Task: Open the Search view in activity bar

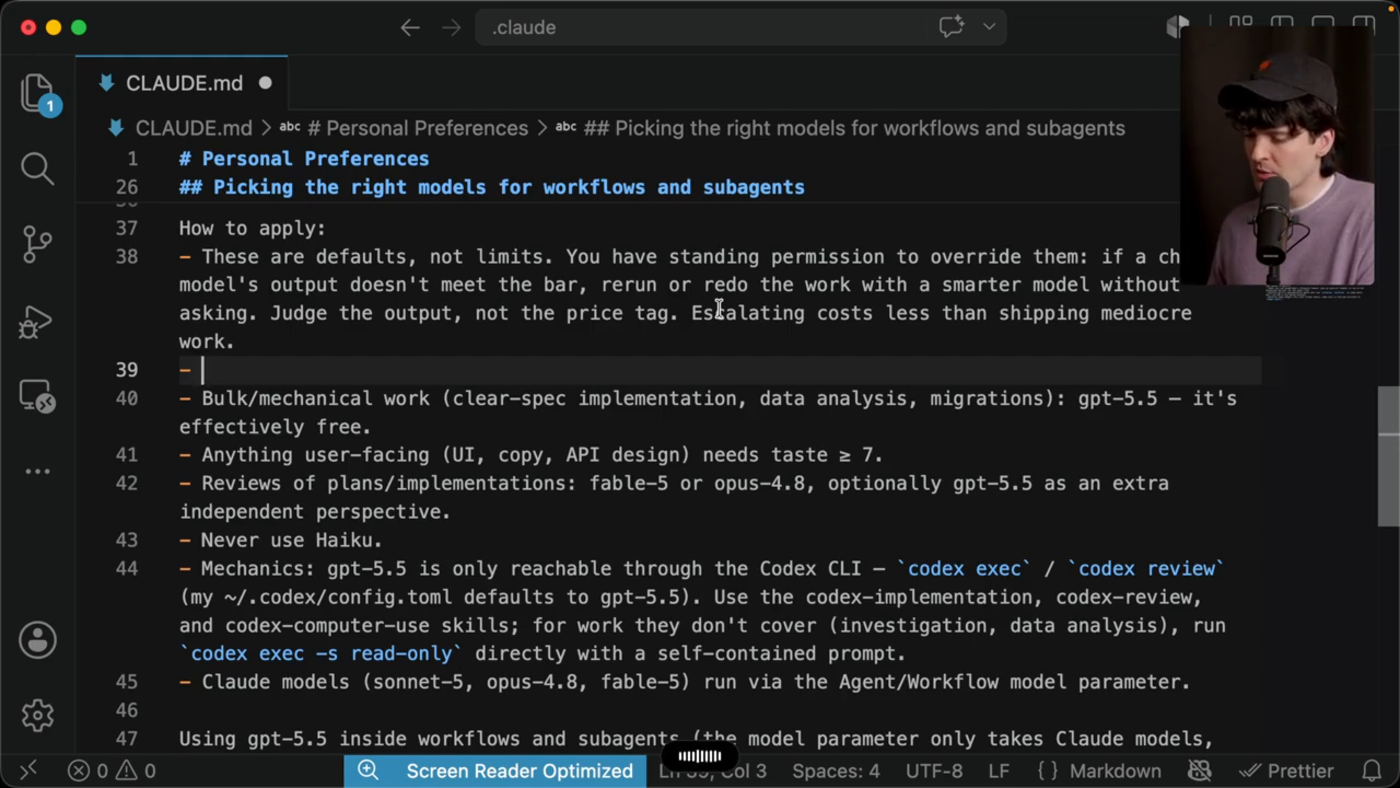Action: (x=38, y=168)
